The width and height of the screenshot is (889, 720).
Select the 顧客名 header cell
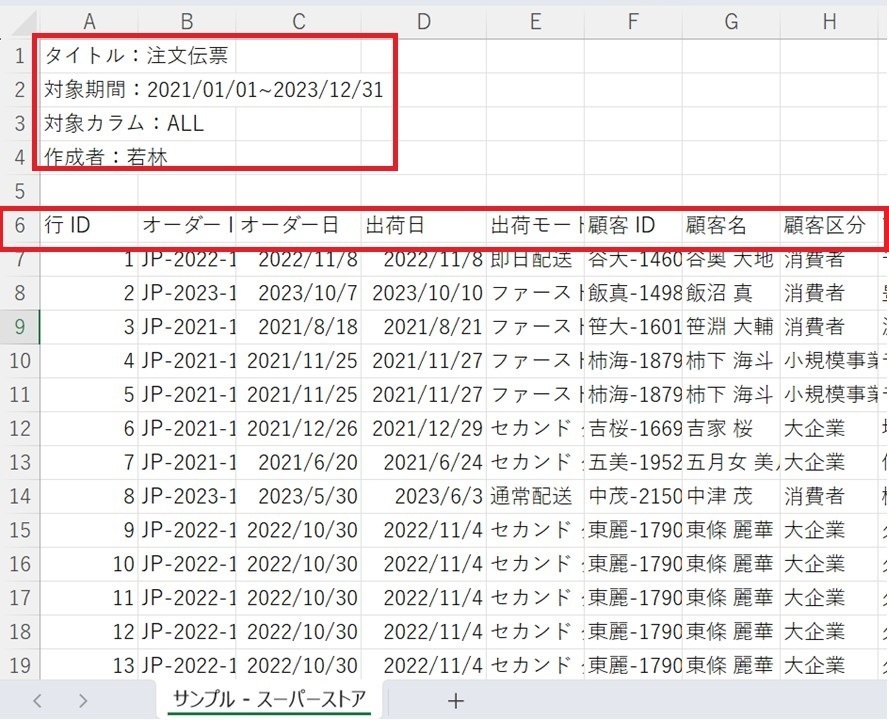click(x=731, y=226)
